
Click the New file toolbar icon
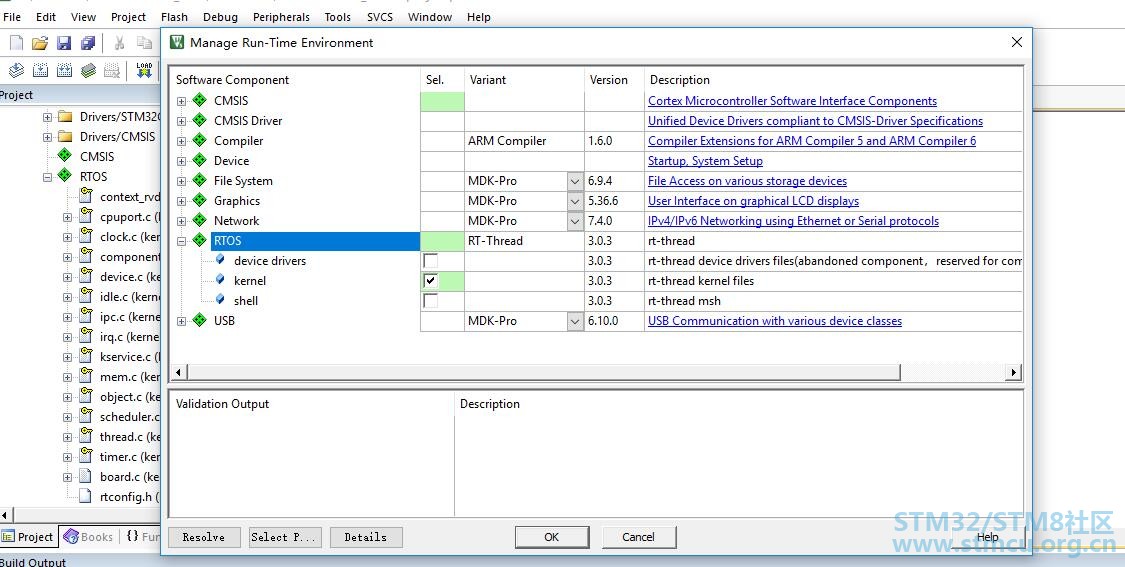click(x=17, y=43)
